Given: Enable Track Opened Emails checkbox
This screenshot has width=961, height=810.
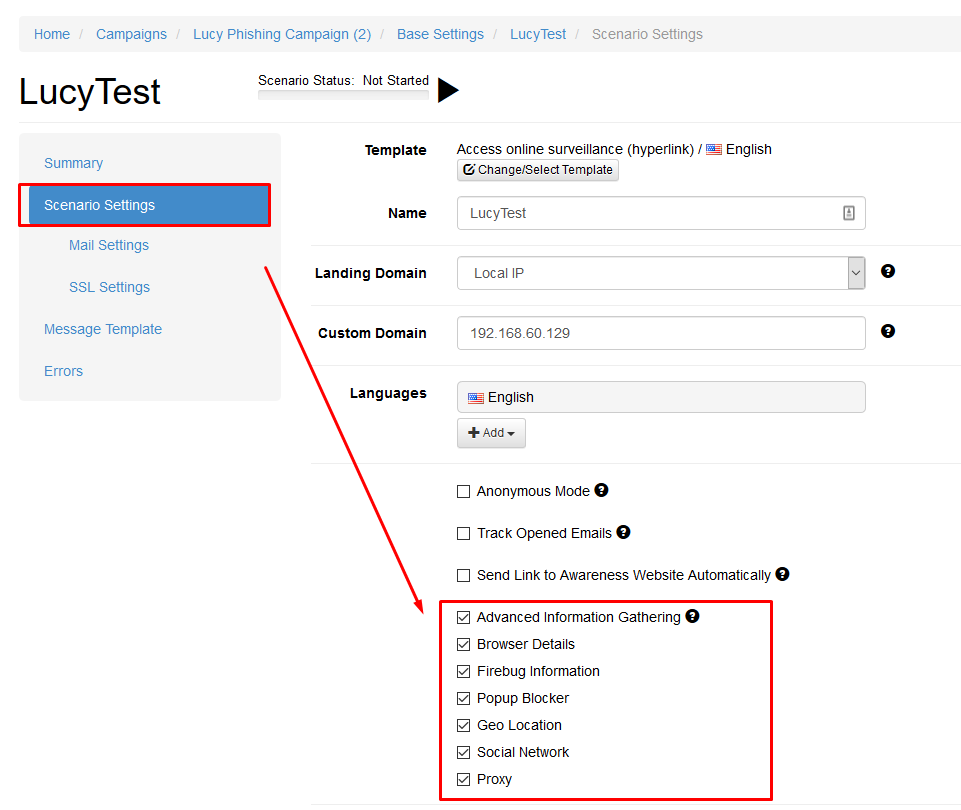Looking at the screenshot, I should (463, 534).
